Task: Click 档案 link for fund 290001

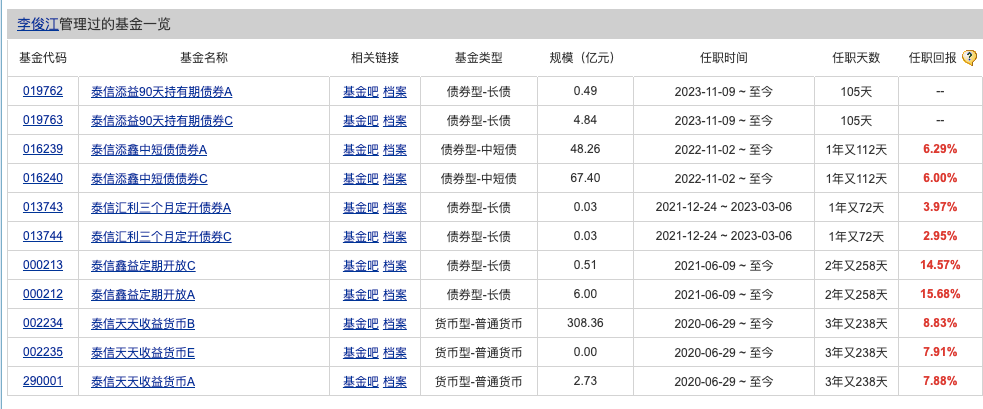Action: 395,381
